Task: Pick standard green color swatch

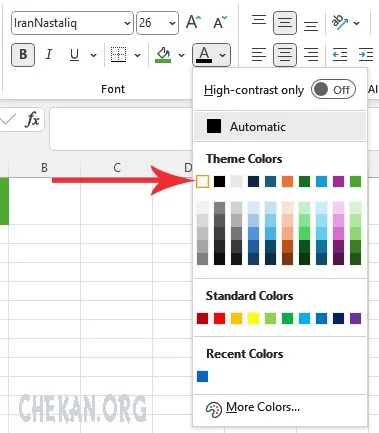Action: tap(287, 318)
